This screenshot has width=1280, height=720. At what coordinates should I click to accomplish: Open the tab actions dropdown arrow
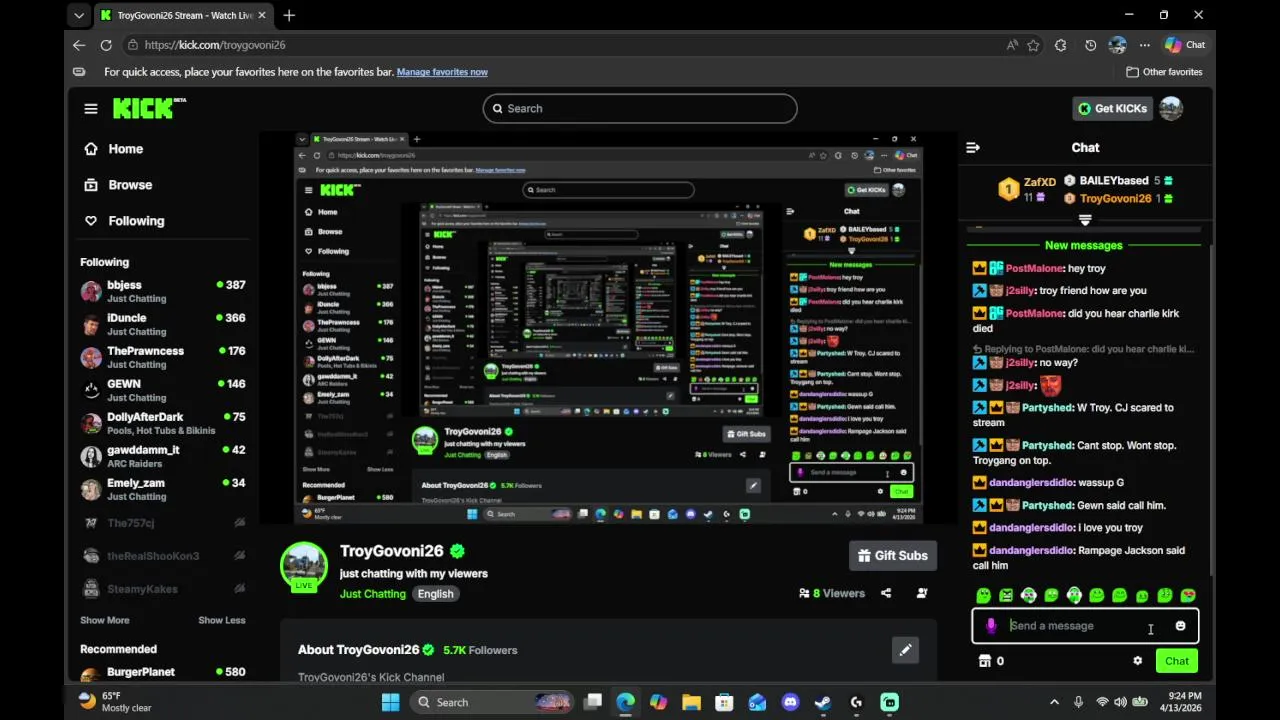79,15
